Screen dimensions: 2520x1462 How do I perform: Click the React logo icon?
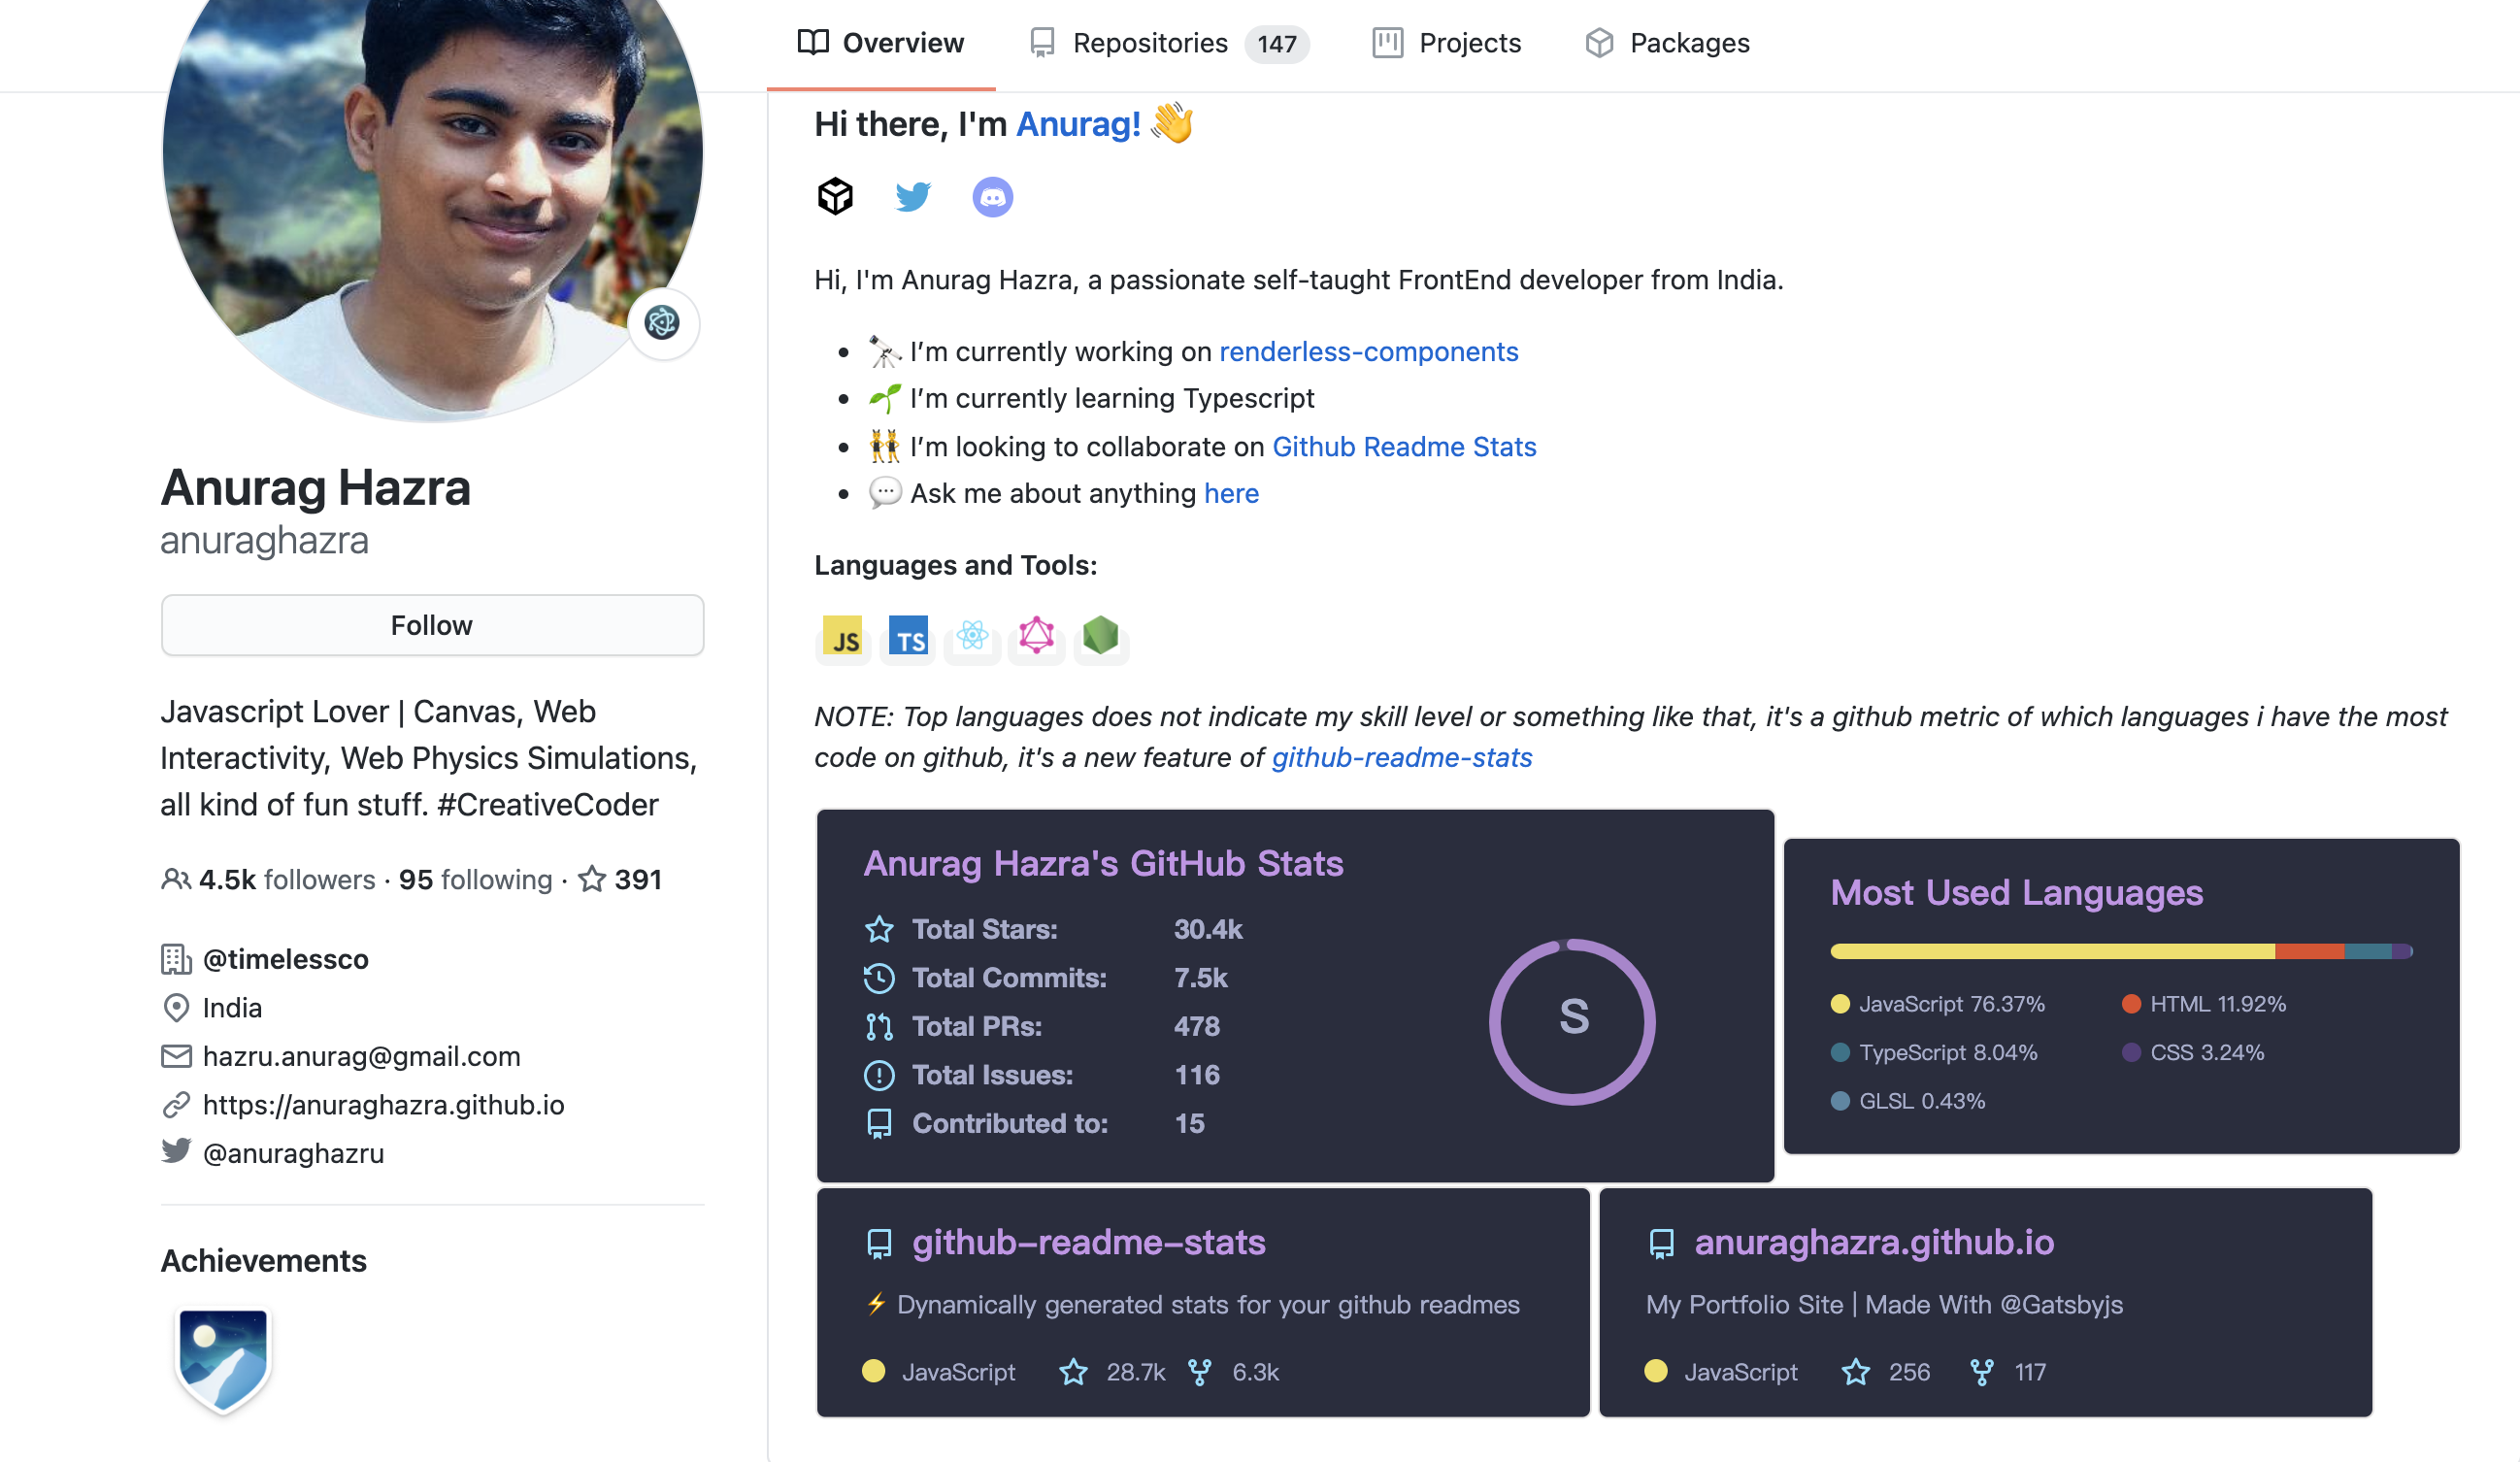tap(972, 636)
